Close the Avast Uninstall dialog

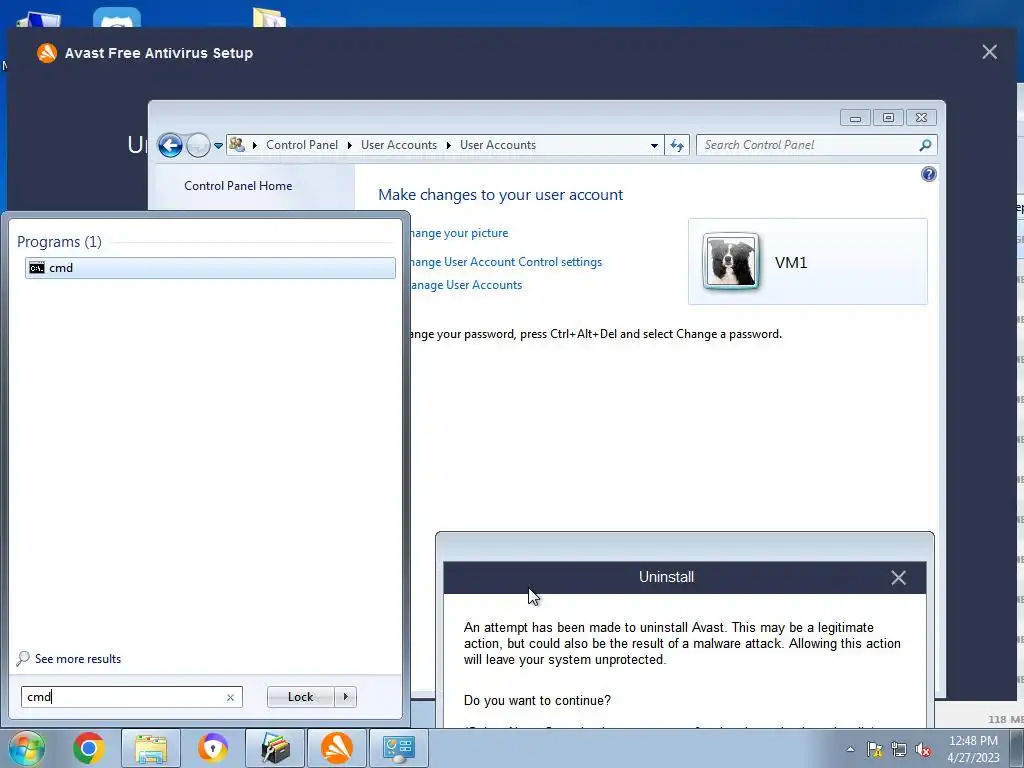coord(899,577)
